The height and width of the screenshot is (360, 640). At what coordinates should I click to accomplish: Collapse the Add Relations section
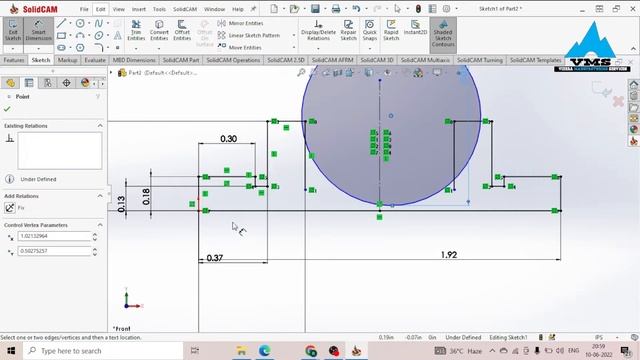(100, 196)
